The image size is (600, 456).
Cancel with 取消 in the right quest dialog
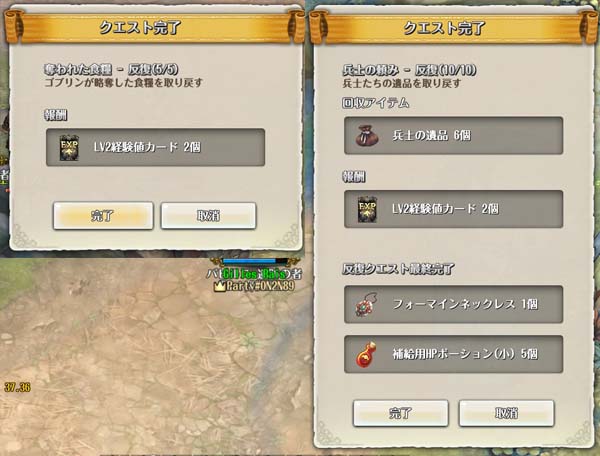point(506,413)
